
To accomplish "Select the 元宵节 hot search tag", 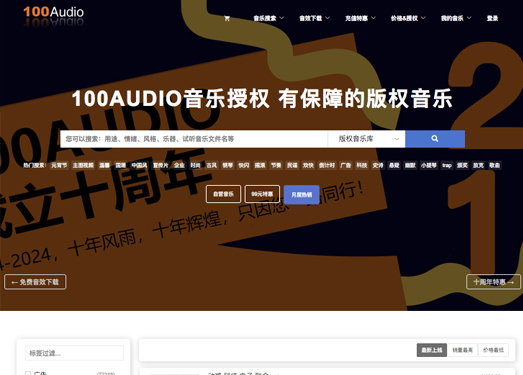I will [x=59, y=165].
